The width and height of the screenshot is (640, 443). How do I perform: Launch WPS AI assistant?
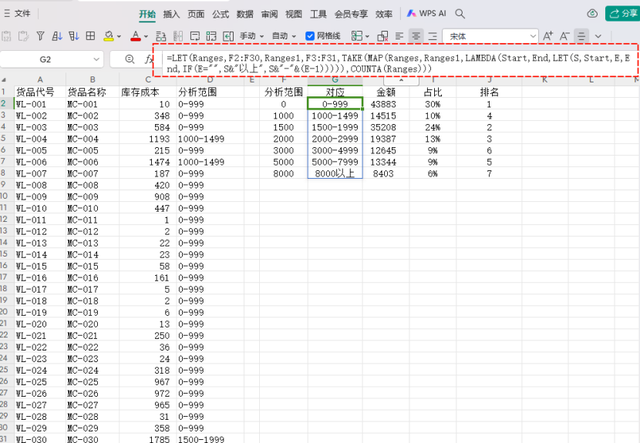click(427, 13)
